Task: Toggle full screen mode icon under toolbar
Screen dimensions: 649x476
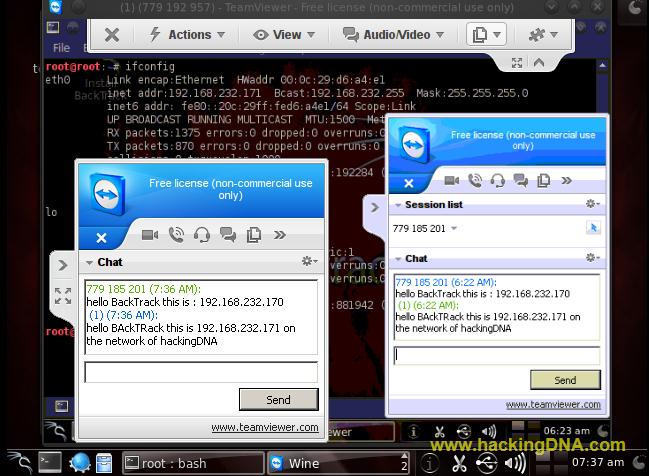Action: click(x=517, y=63)
